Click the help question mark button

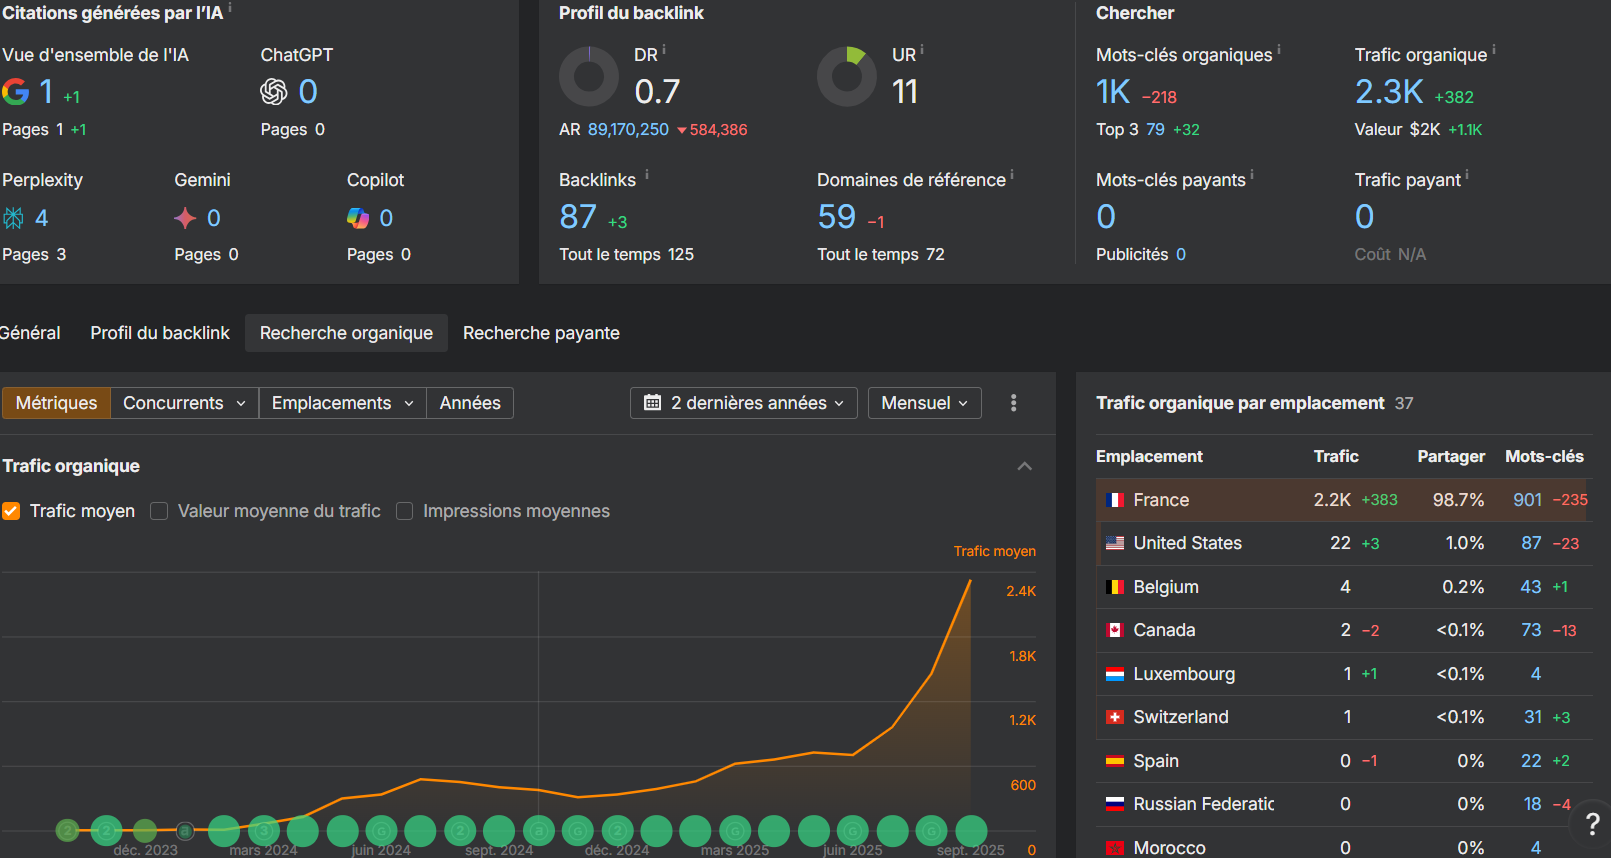click(1592, 823)
